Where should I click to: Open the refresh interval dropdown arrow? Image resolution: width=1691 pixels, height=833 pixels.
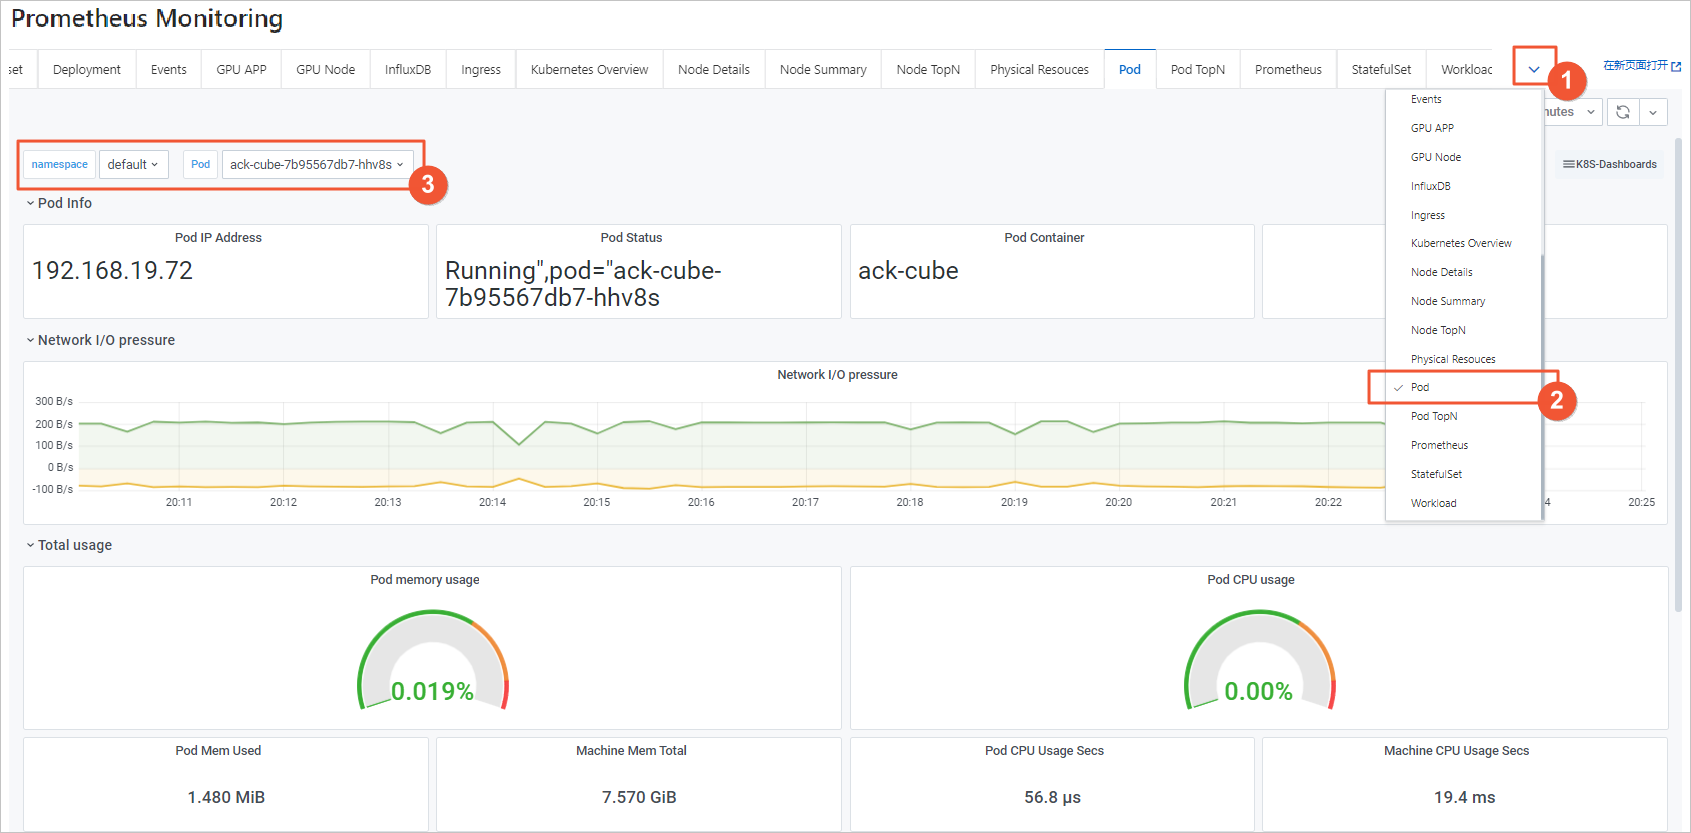coord(1653,112)
